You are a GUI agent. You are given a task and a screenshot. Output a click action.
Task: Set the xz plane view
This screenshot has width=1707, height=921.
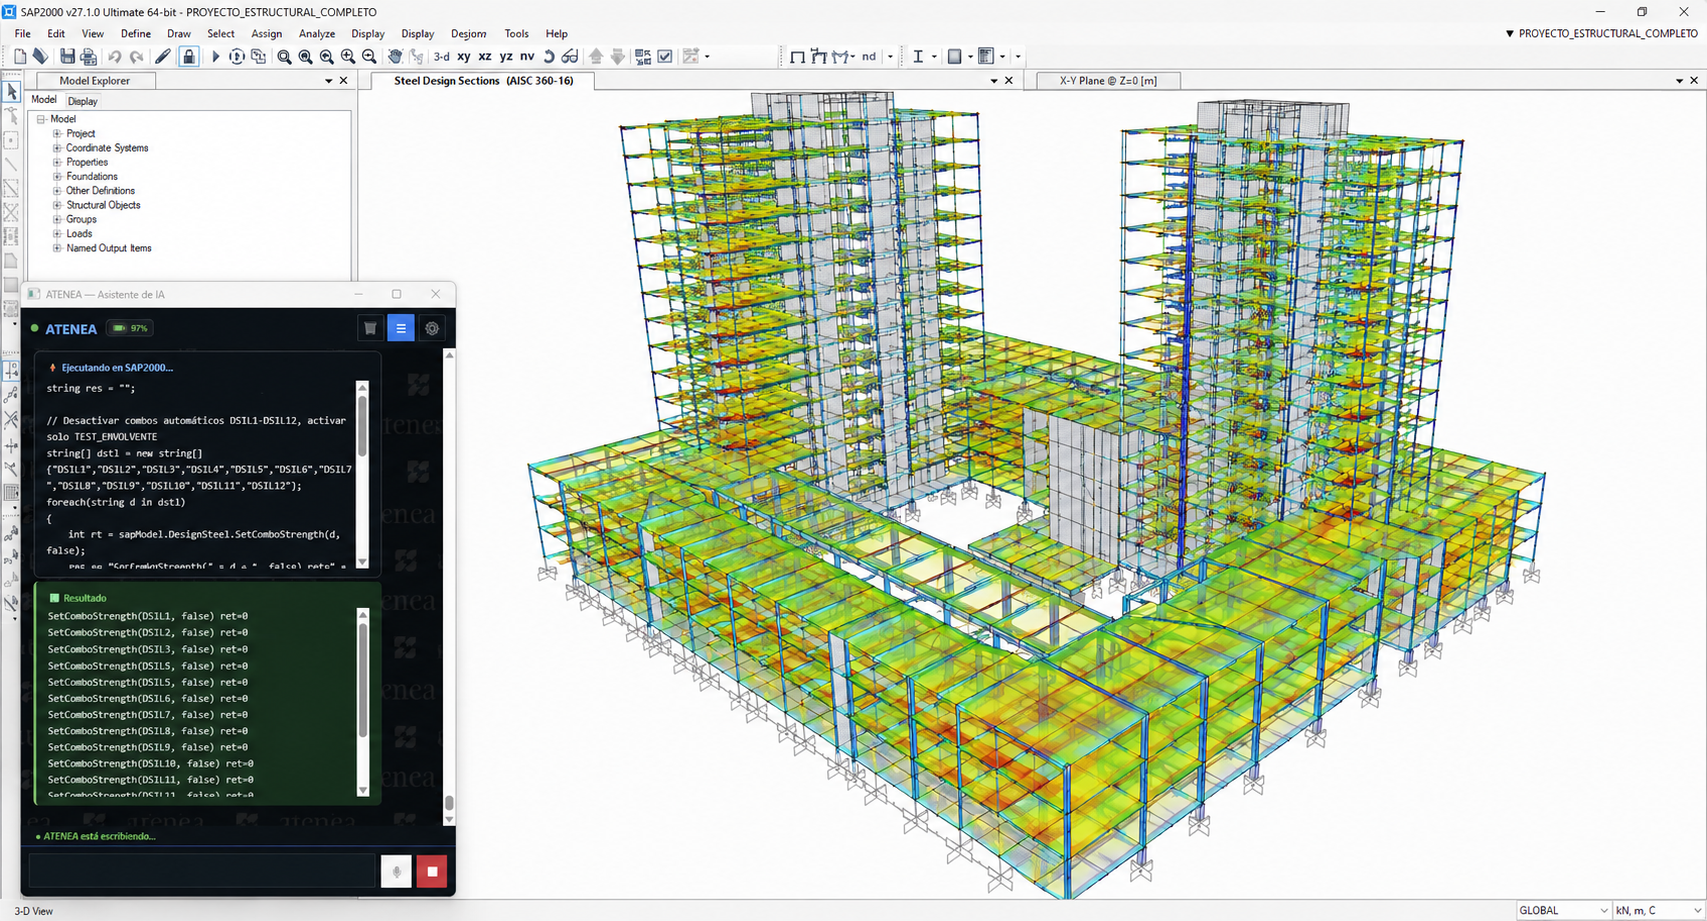tap(485, 57)
